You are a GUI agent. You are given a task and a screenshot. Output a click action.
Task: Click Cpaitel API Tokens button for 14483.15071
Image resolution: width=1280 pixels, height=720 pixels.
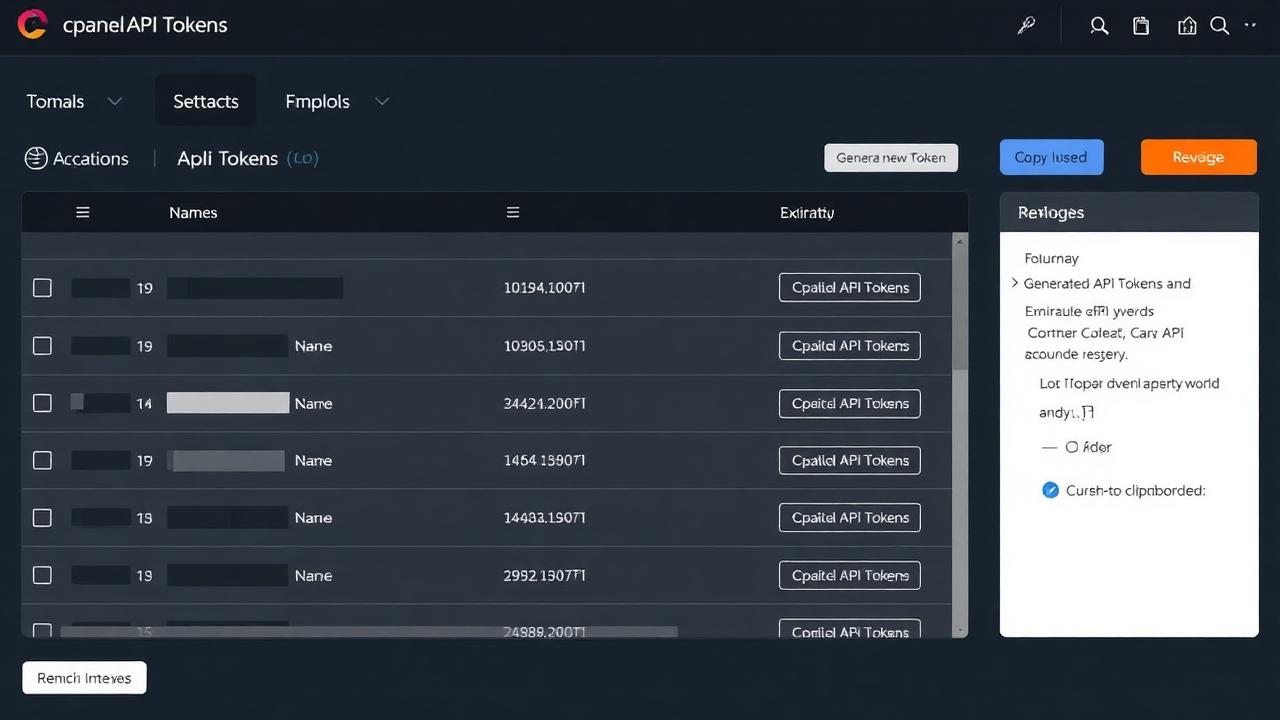point(850,518)
